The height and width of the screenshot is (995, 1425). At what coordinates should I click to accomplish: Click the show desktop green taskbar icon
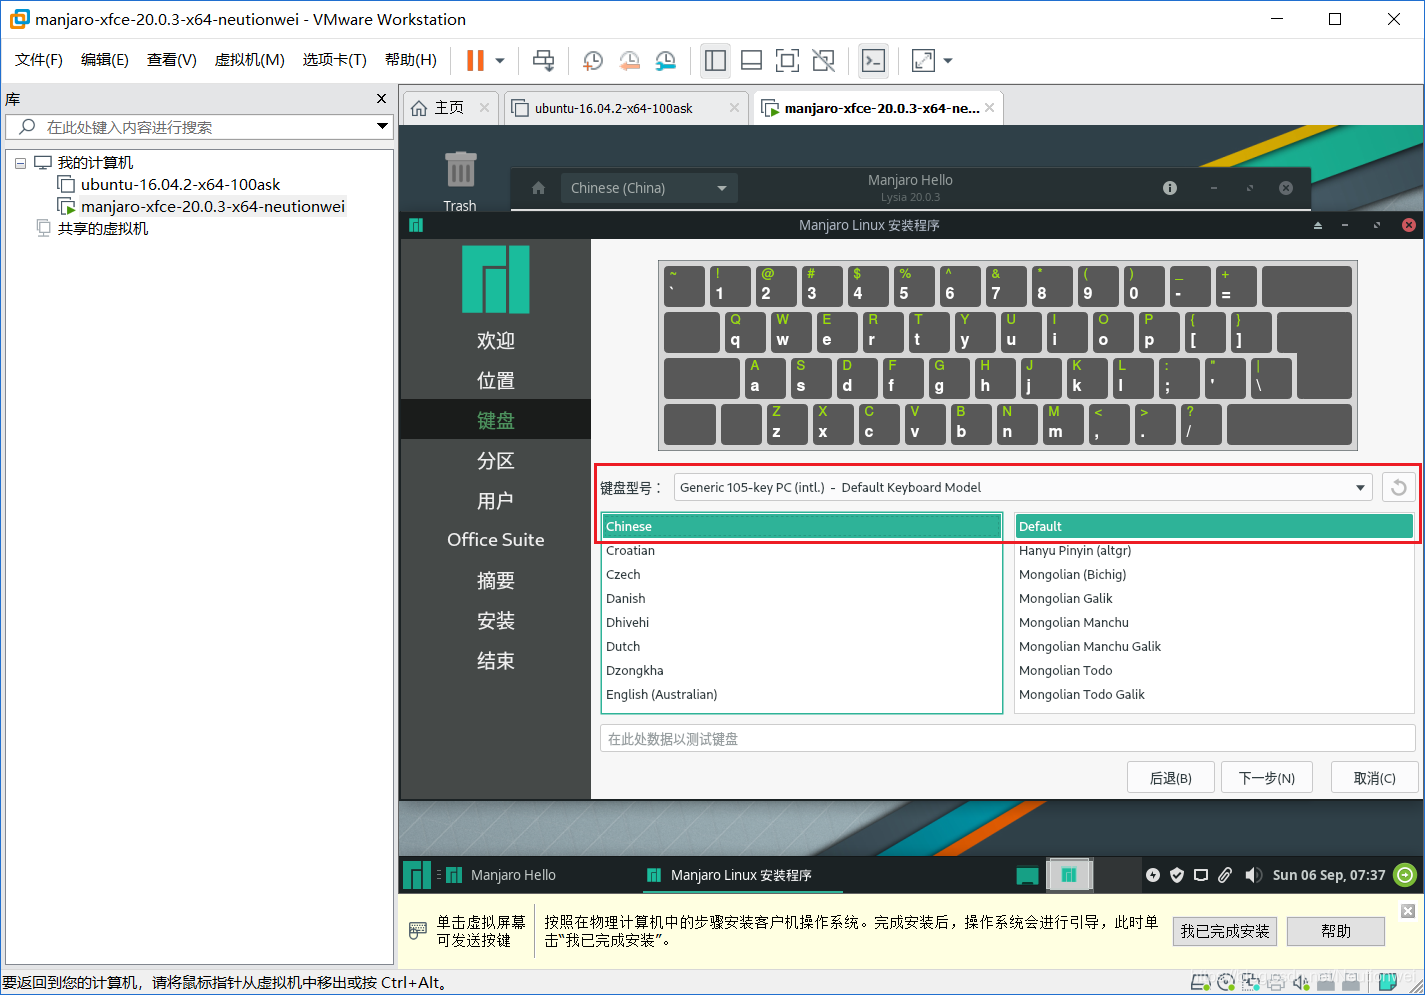click(x=1027, y=876)
